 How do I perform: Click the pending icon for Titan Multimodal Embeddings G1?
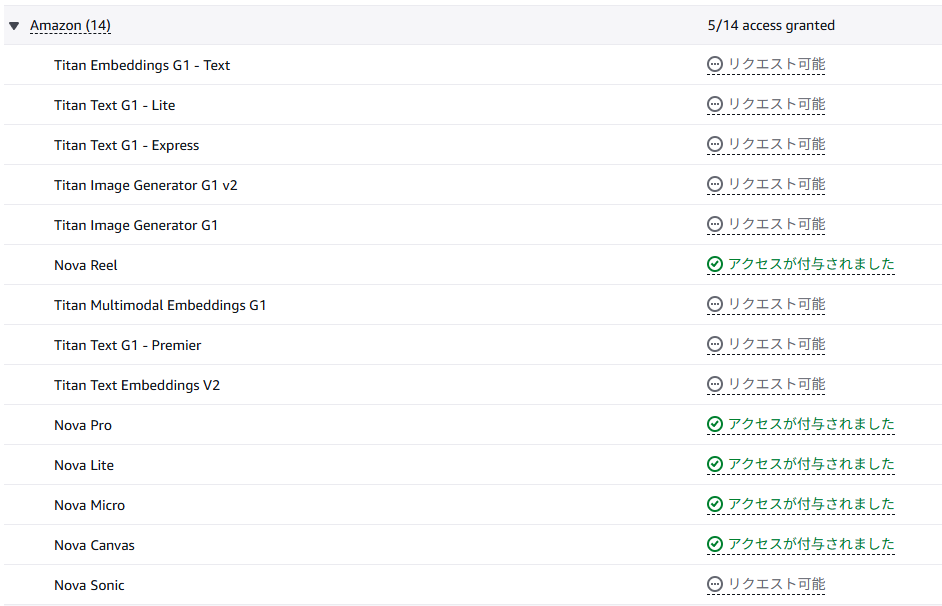715,305
